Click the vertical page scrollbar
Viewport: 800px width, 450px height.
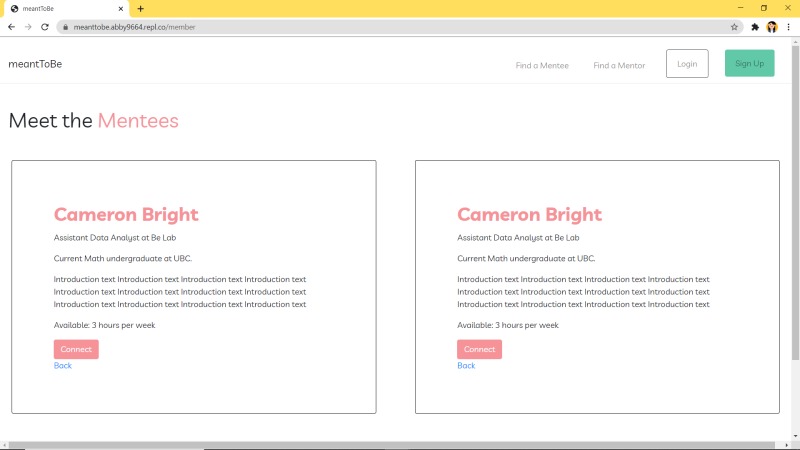coord(795,203)
